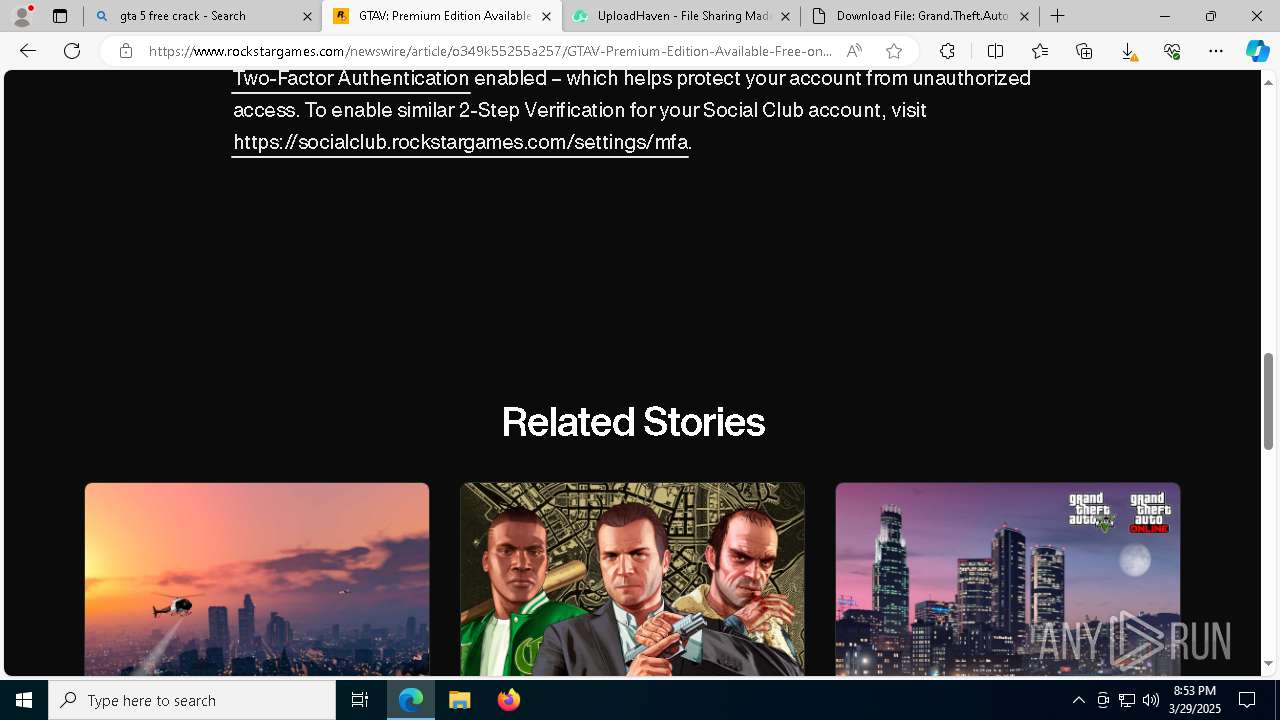Open a new browser tab
This screenshot has width=1280, height=720.
pyautogui.click(x=1058, y=16)
